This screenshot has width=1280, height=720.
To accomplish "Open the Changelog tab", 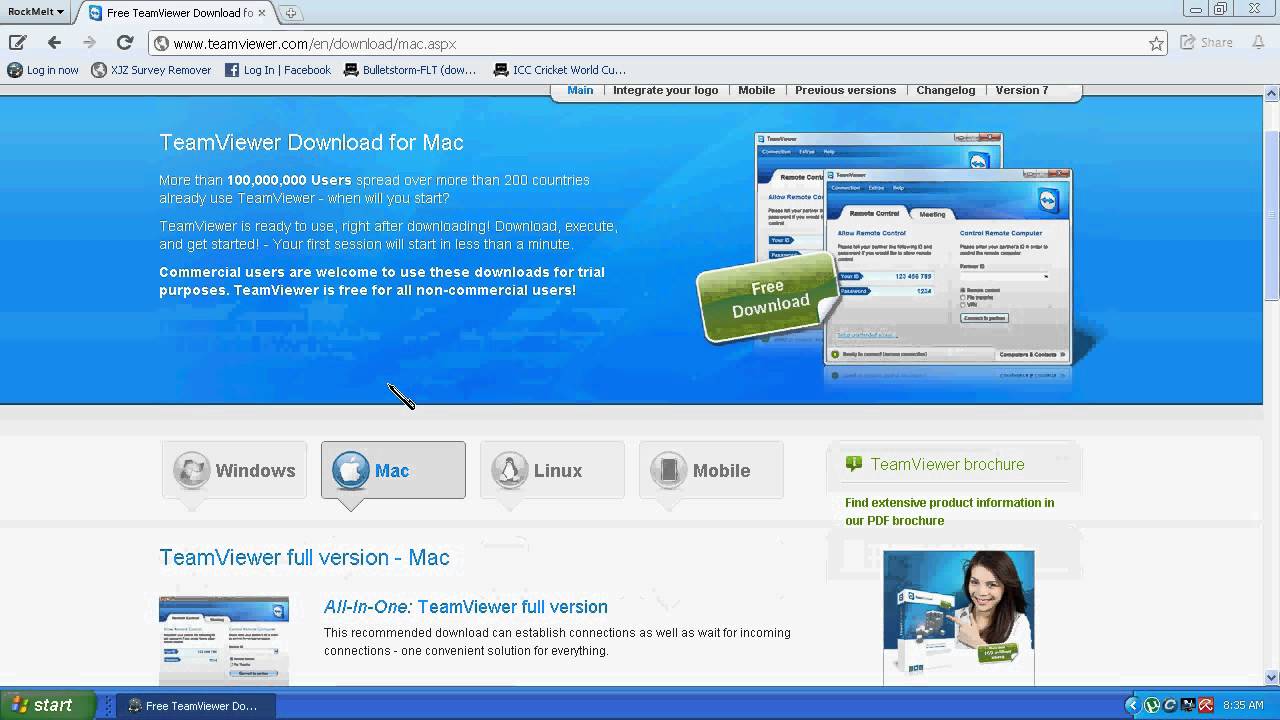I will (945, 90).
